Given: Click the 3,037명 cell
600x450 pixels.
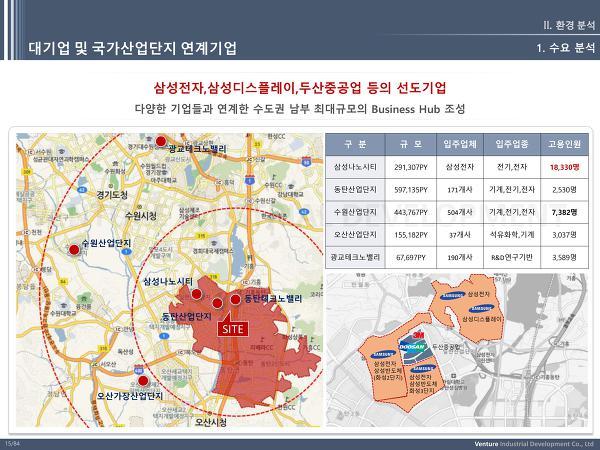Looking at the screenshot, I should point(564,235).
